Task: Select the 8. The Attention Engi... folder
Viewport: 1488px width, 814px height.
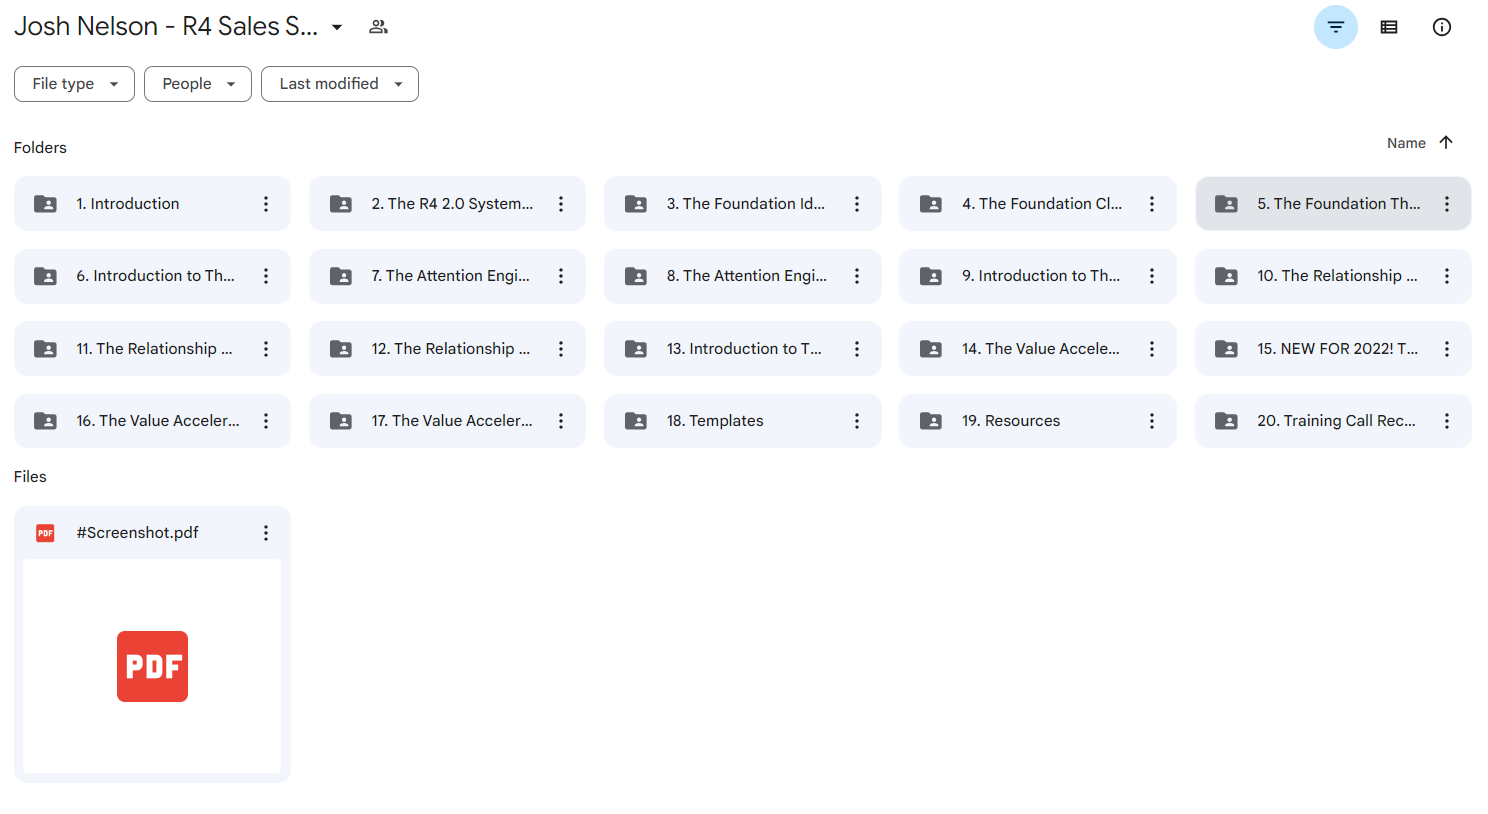Action: pos(743,276)
